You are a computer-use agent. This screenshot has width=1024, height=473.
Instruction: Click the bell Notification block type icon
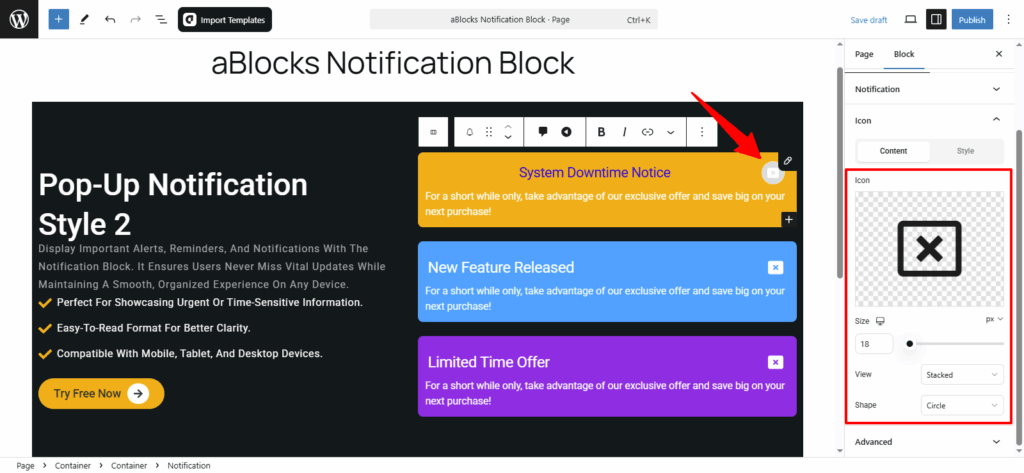click(470, 132)
